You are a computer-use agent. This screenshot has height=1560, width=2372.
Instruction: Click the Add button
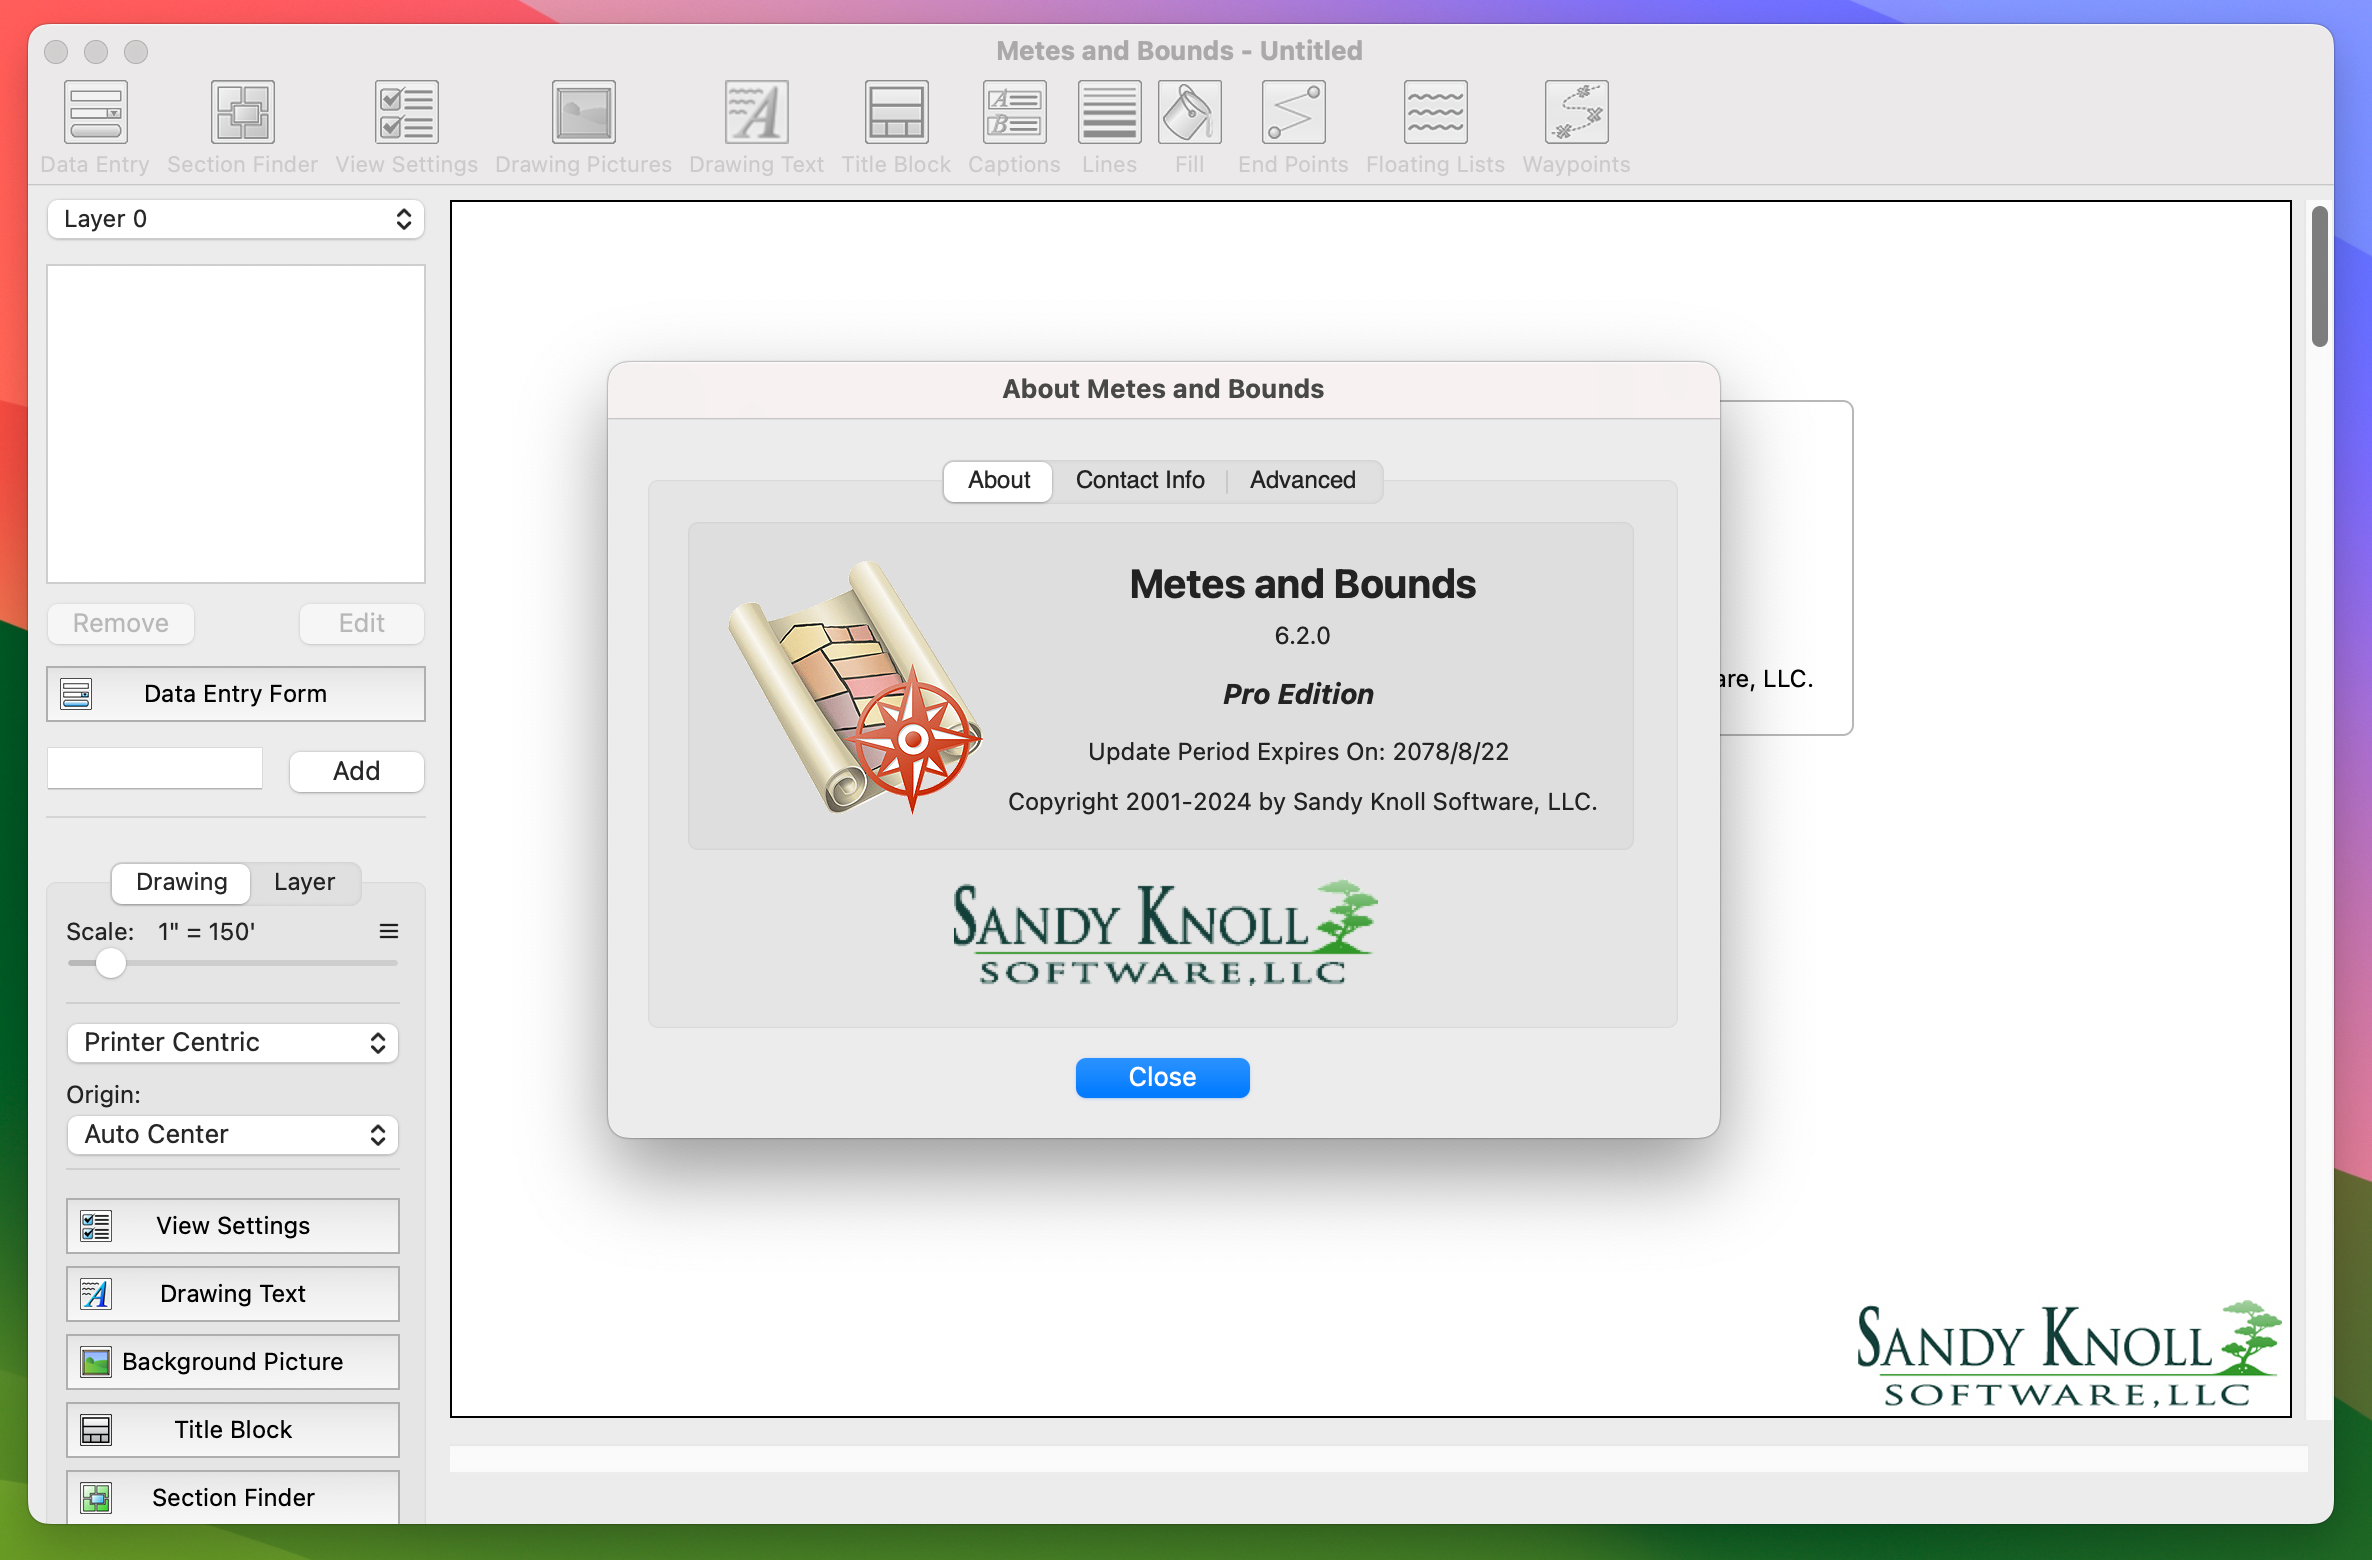(x=357, y=771)
